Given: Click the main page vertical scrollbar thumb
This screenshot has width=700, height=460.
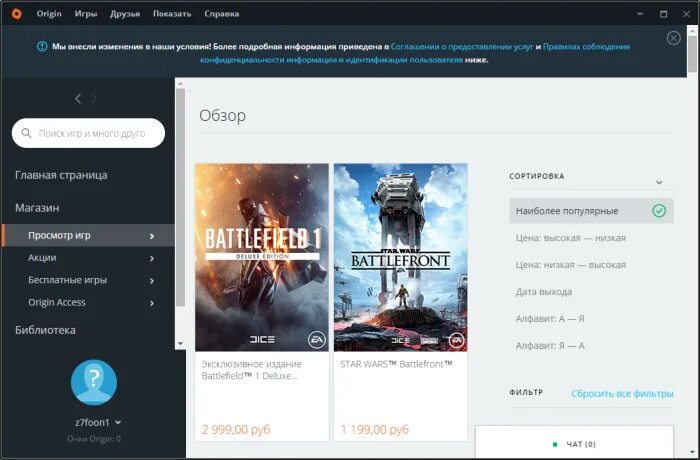Looking at the screenshot, I should 692,54.
